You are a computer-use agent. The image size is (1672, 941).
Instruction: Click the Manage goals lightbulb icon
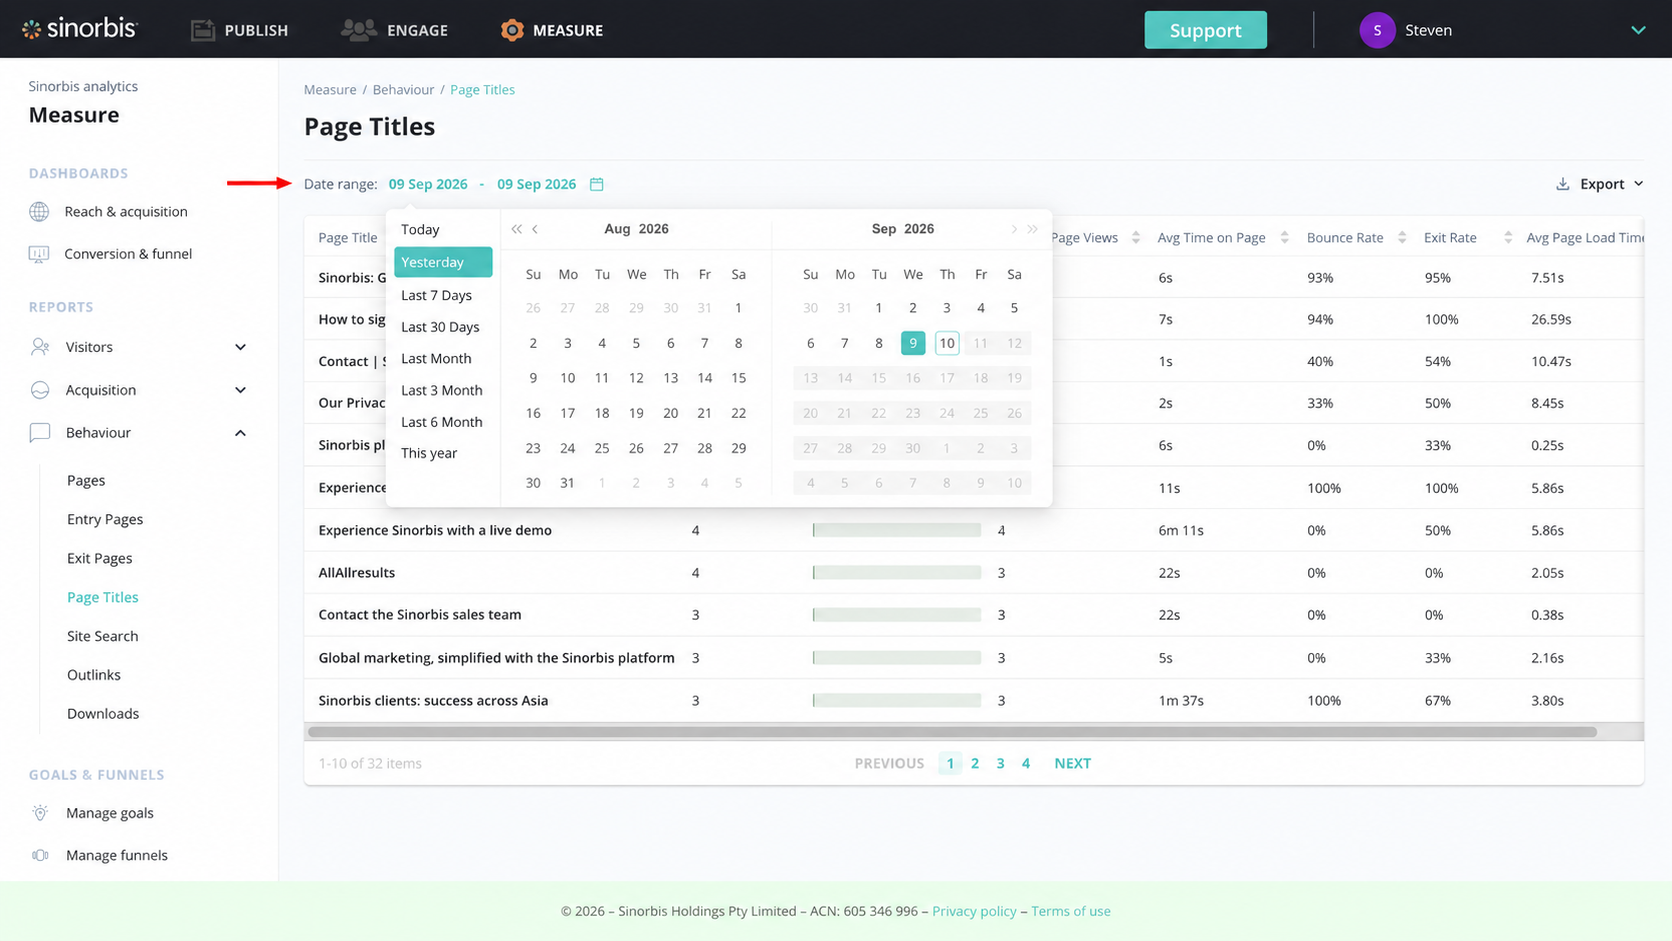tap(40, 813)
